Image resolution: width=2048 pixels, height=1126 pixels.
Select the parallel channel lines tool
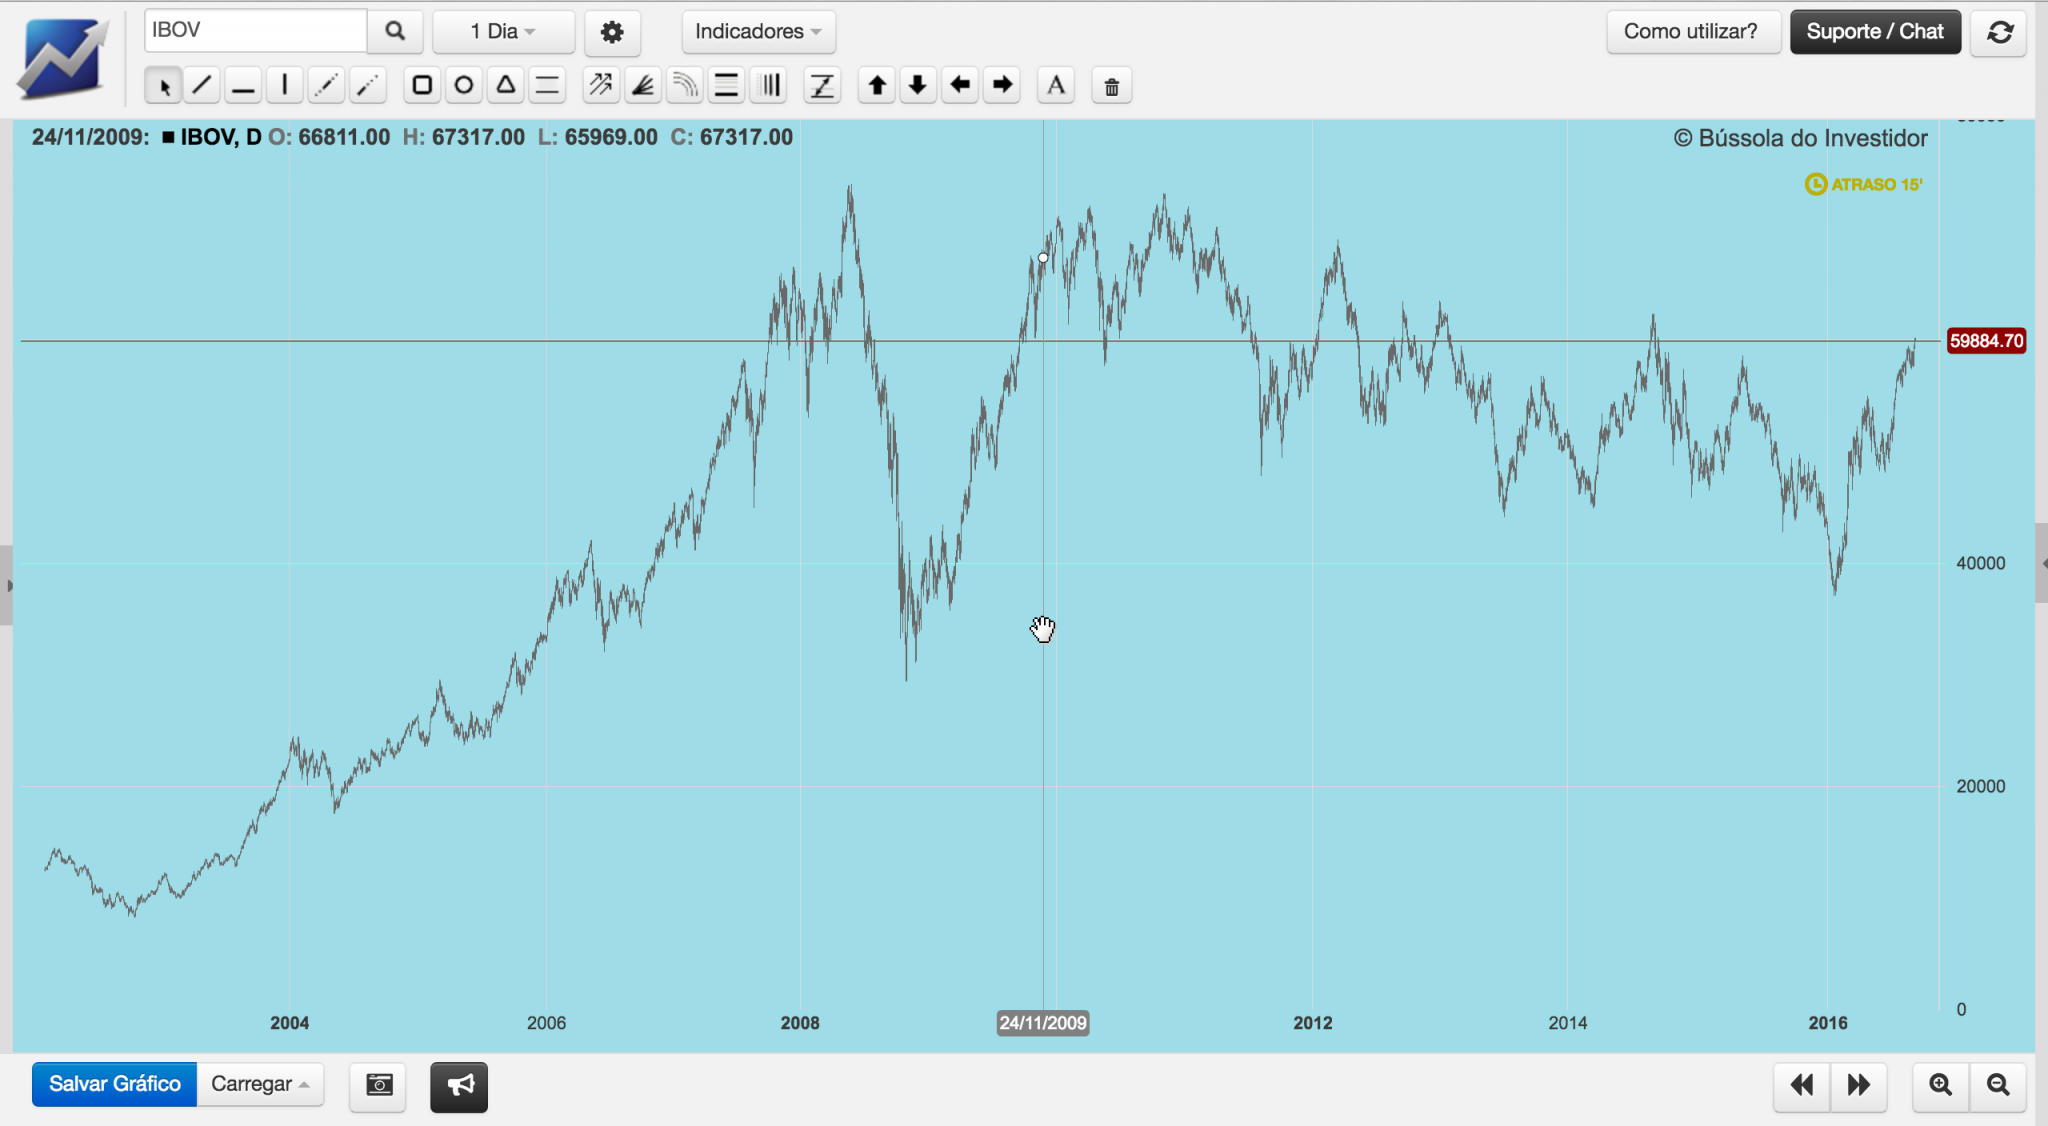click(x=547, y=86)
